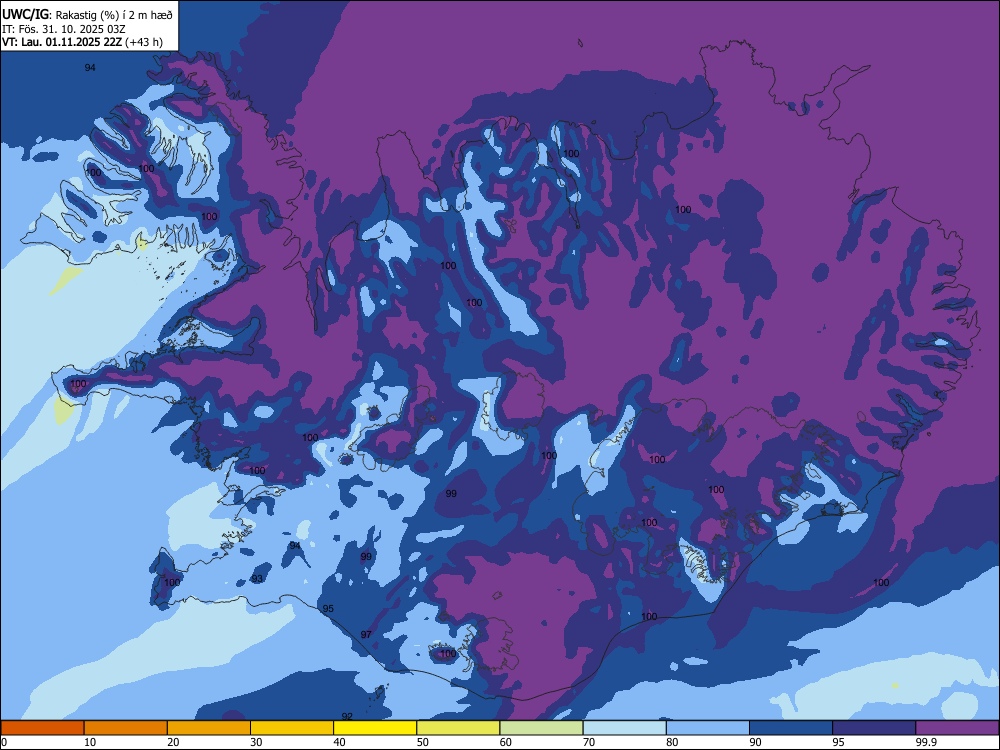1000x750 pixels.
Task: Select the '97' humidity value on the map
Action: click(x=366, y=635)
